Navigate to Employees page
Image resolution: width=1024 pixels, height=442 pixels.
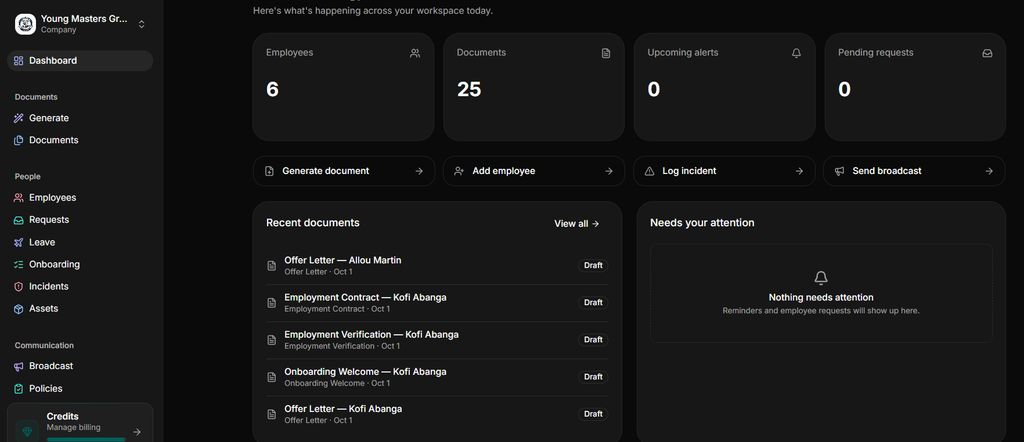(80, 198)
